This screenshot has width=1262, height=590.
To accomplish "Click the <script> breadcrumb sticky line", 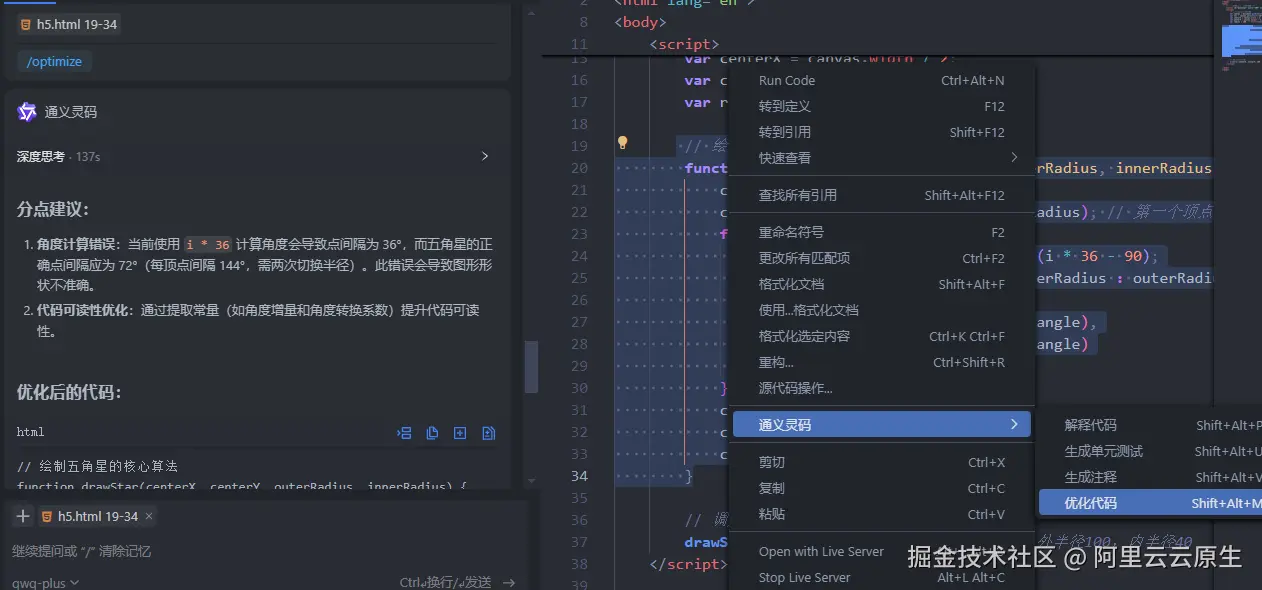I will click(x=684, y=44).
